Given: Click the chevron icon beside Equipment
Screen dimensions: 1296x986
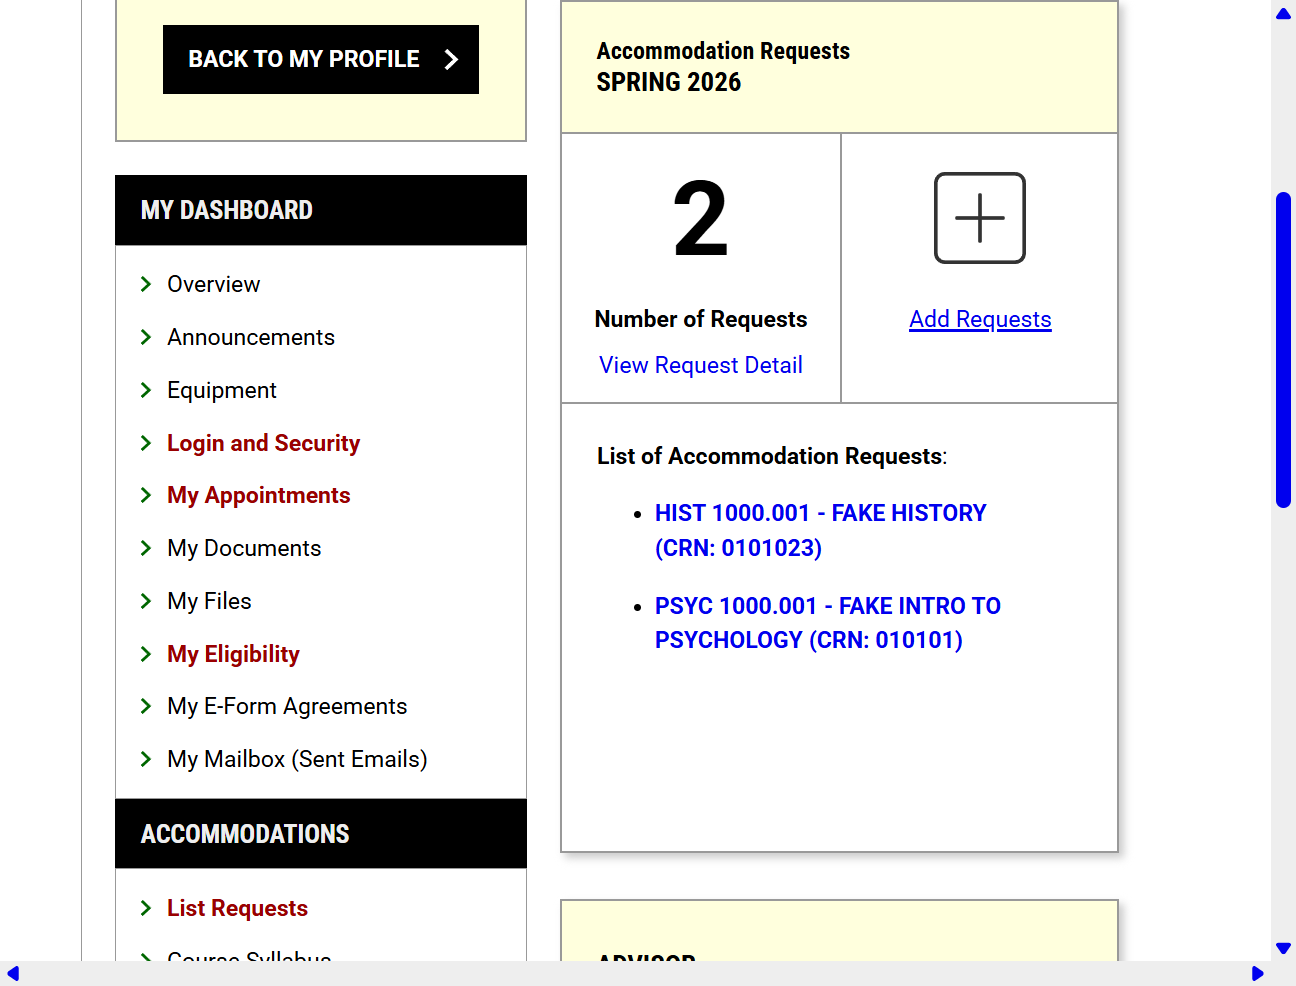Looking at the screenshot, I should pos(146,390).
